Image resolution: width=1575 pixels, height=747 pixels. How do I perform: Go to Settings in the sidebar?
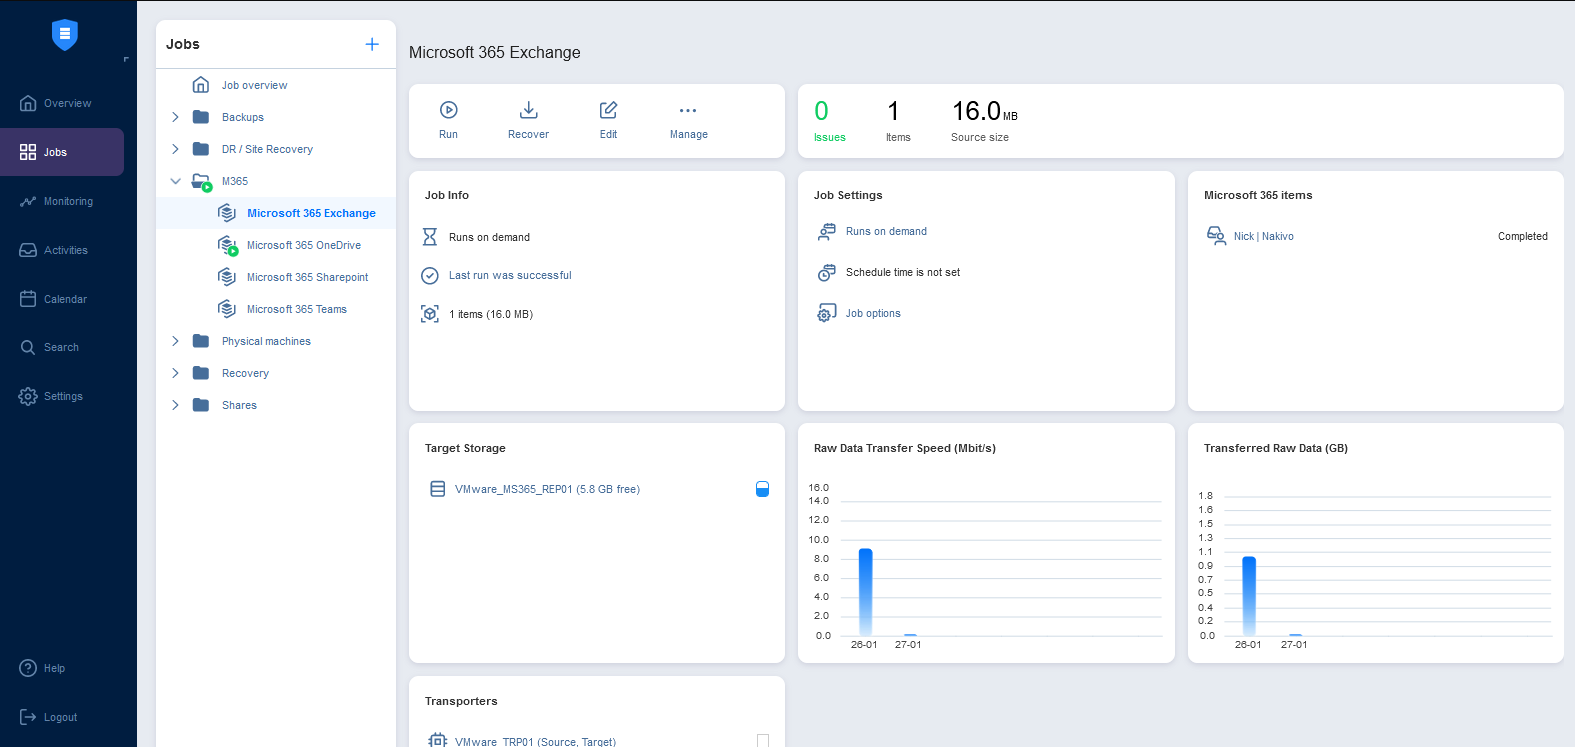tap(62, 396)
